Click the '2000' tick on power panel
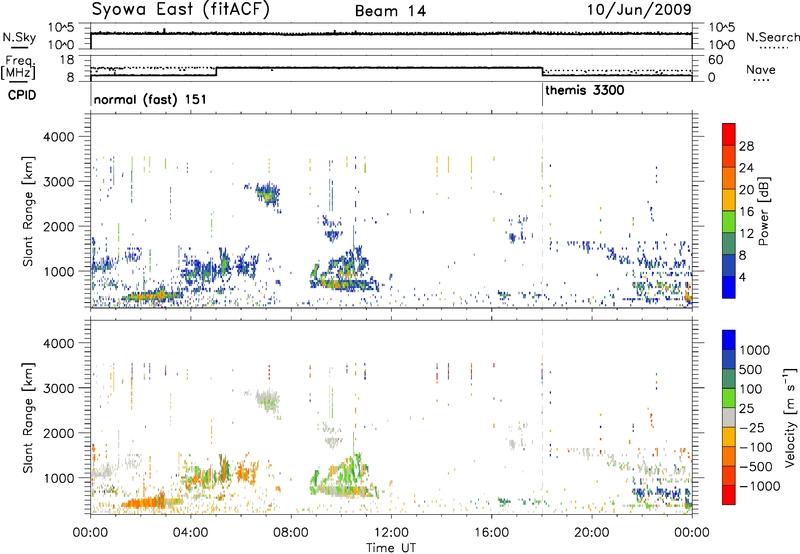Screen dimensions: 800x554 pos(59,226)
